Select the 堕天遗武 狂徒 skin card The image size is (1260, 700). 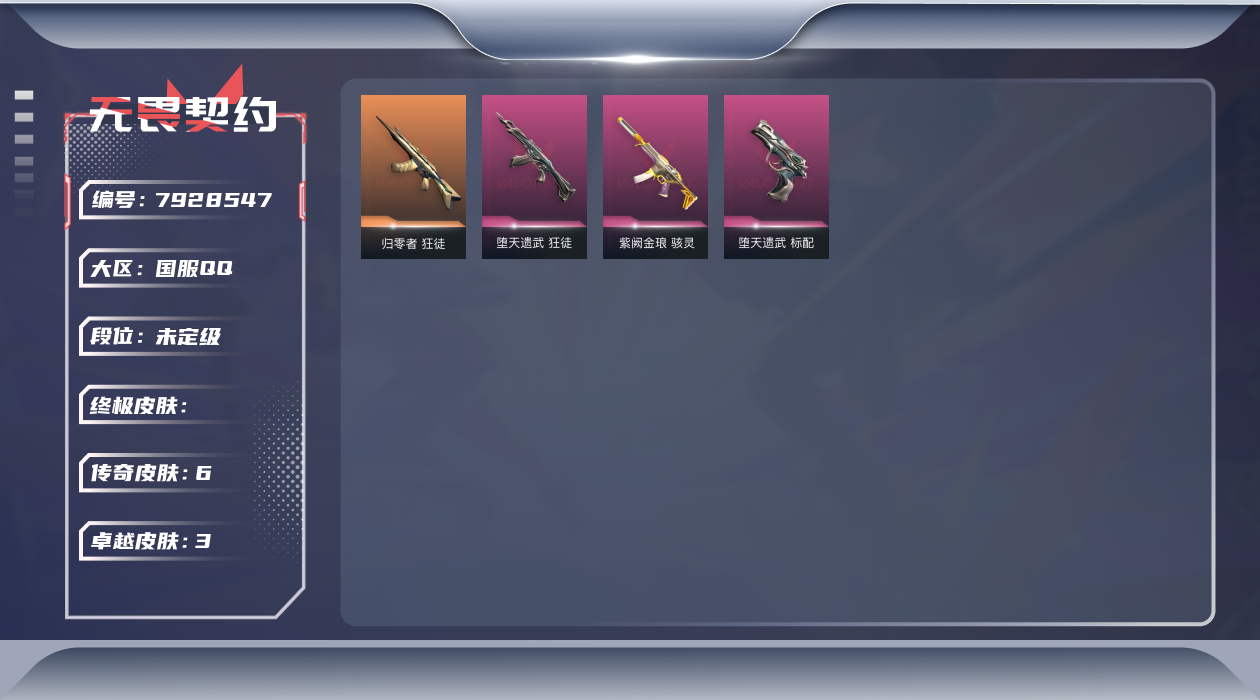(534, 177)
